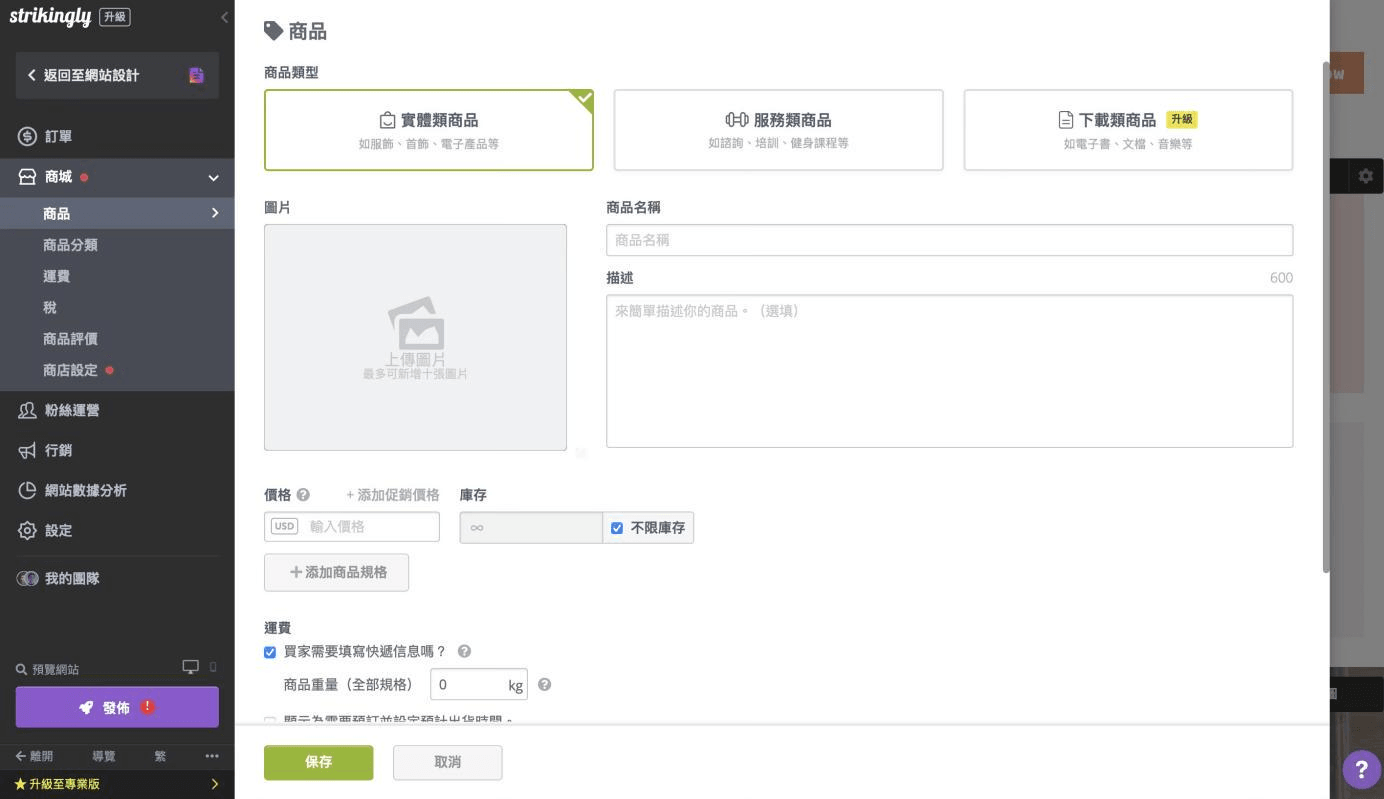The height and width of the screenshot is (799, 1384).
Task: Collapse the sidebar with the top arrow
Action: click(x=224, y=17)
